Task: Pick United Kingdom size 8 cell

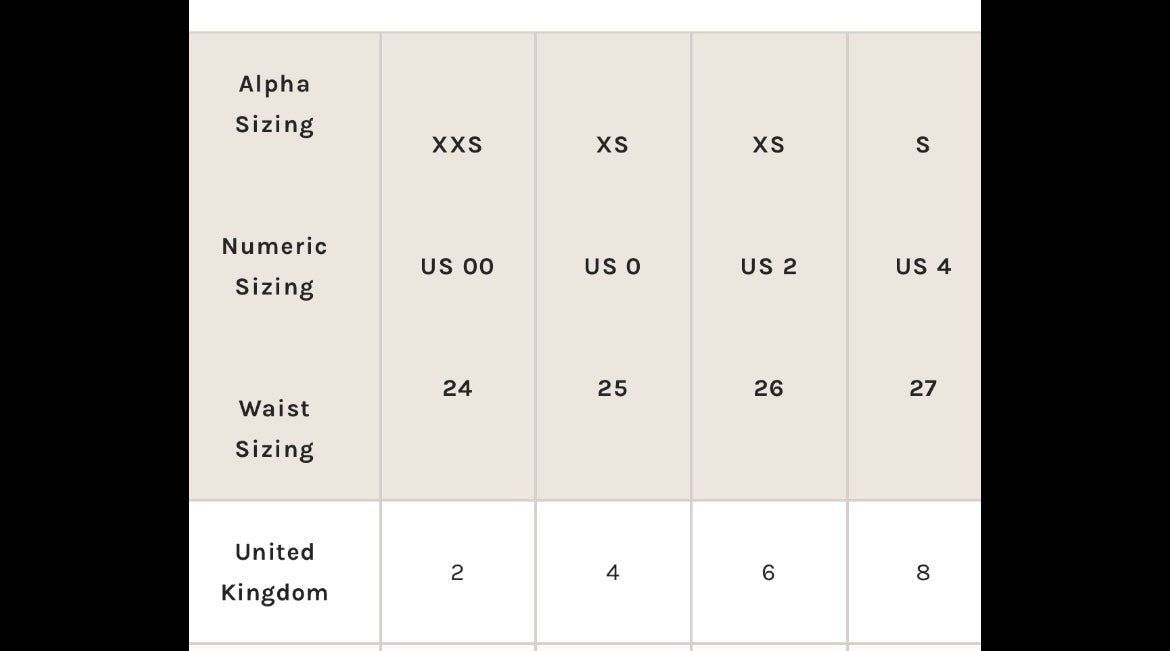Action: (923, 572)
